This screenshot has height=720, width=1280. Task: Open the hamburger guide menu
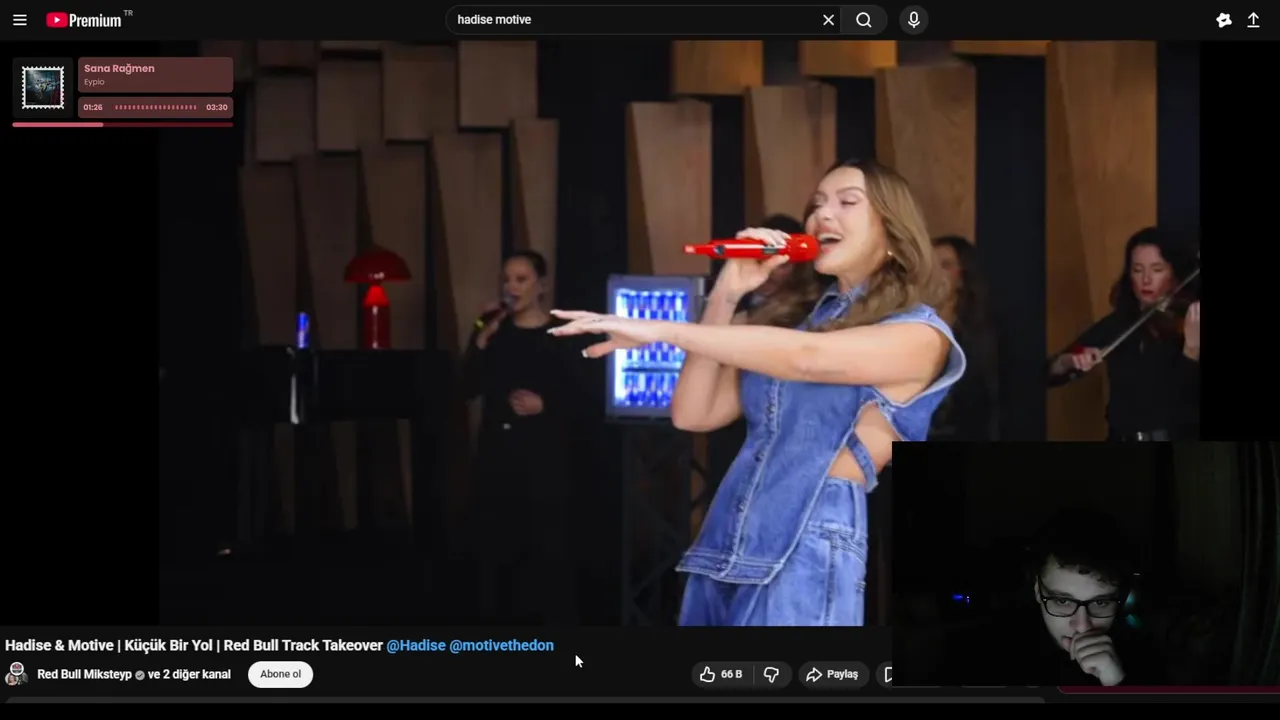pos(20,20)
